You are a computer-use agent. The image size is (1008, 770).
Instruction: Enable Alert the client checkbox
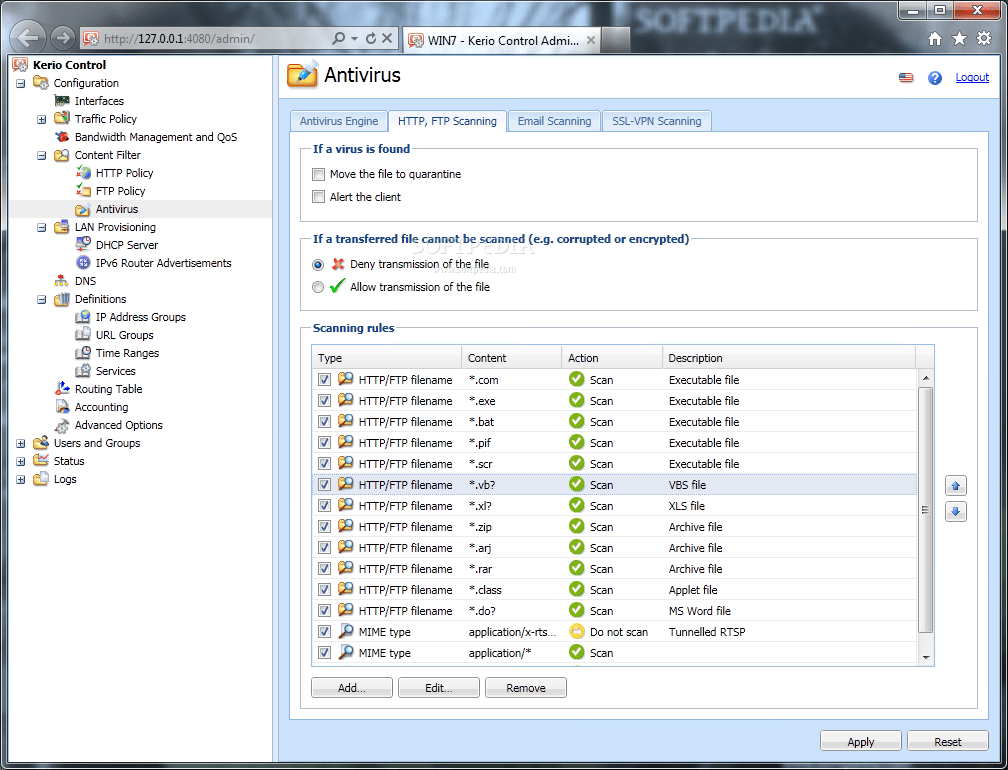[x=318, y=197]
